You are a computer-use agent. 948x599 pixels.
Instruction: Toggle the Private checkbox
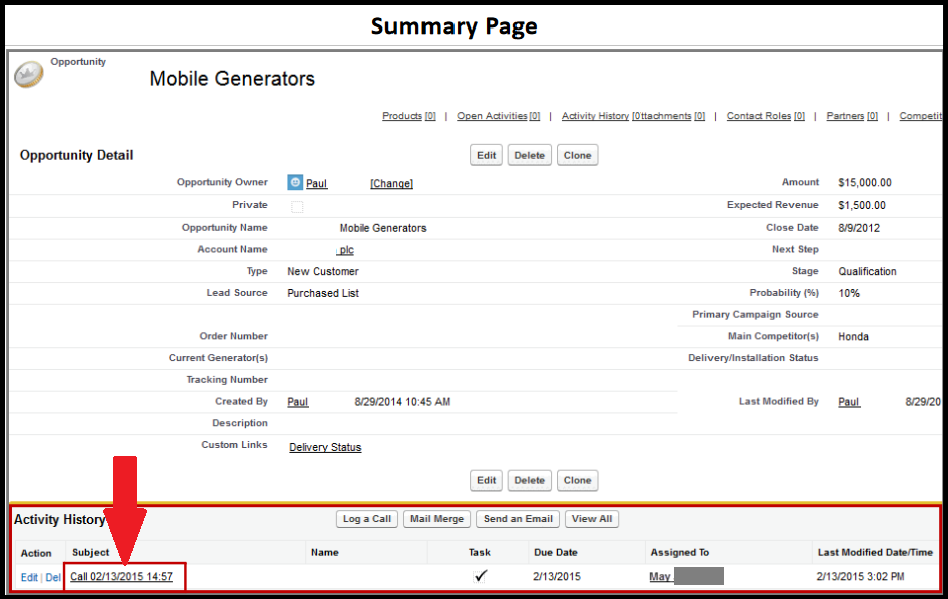[x=297, y=206]
